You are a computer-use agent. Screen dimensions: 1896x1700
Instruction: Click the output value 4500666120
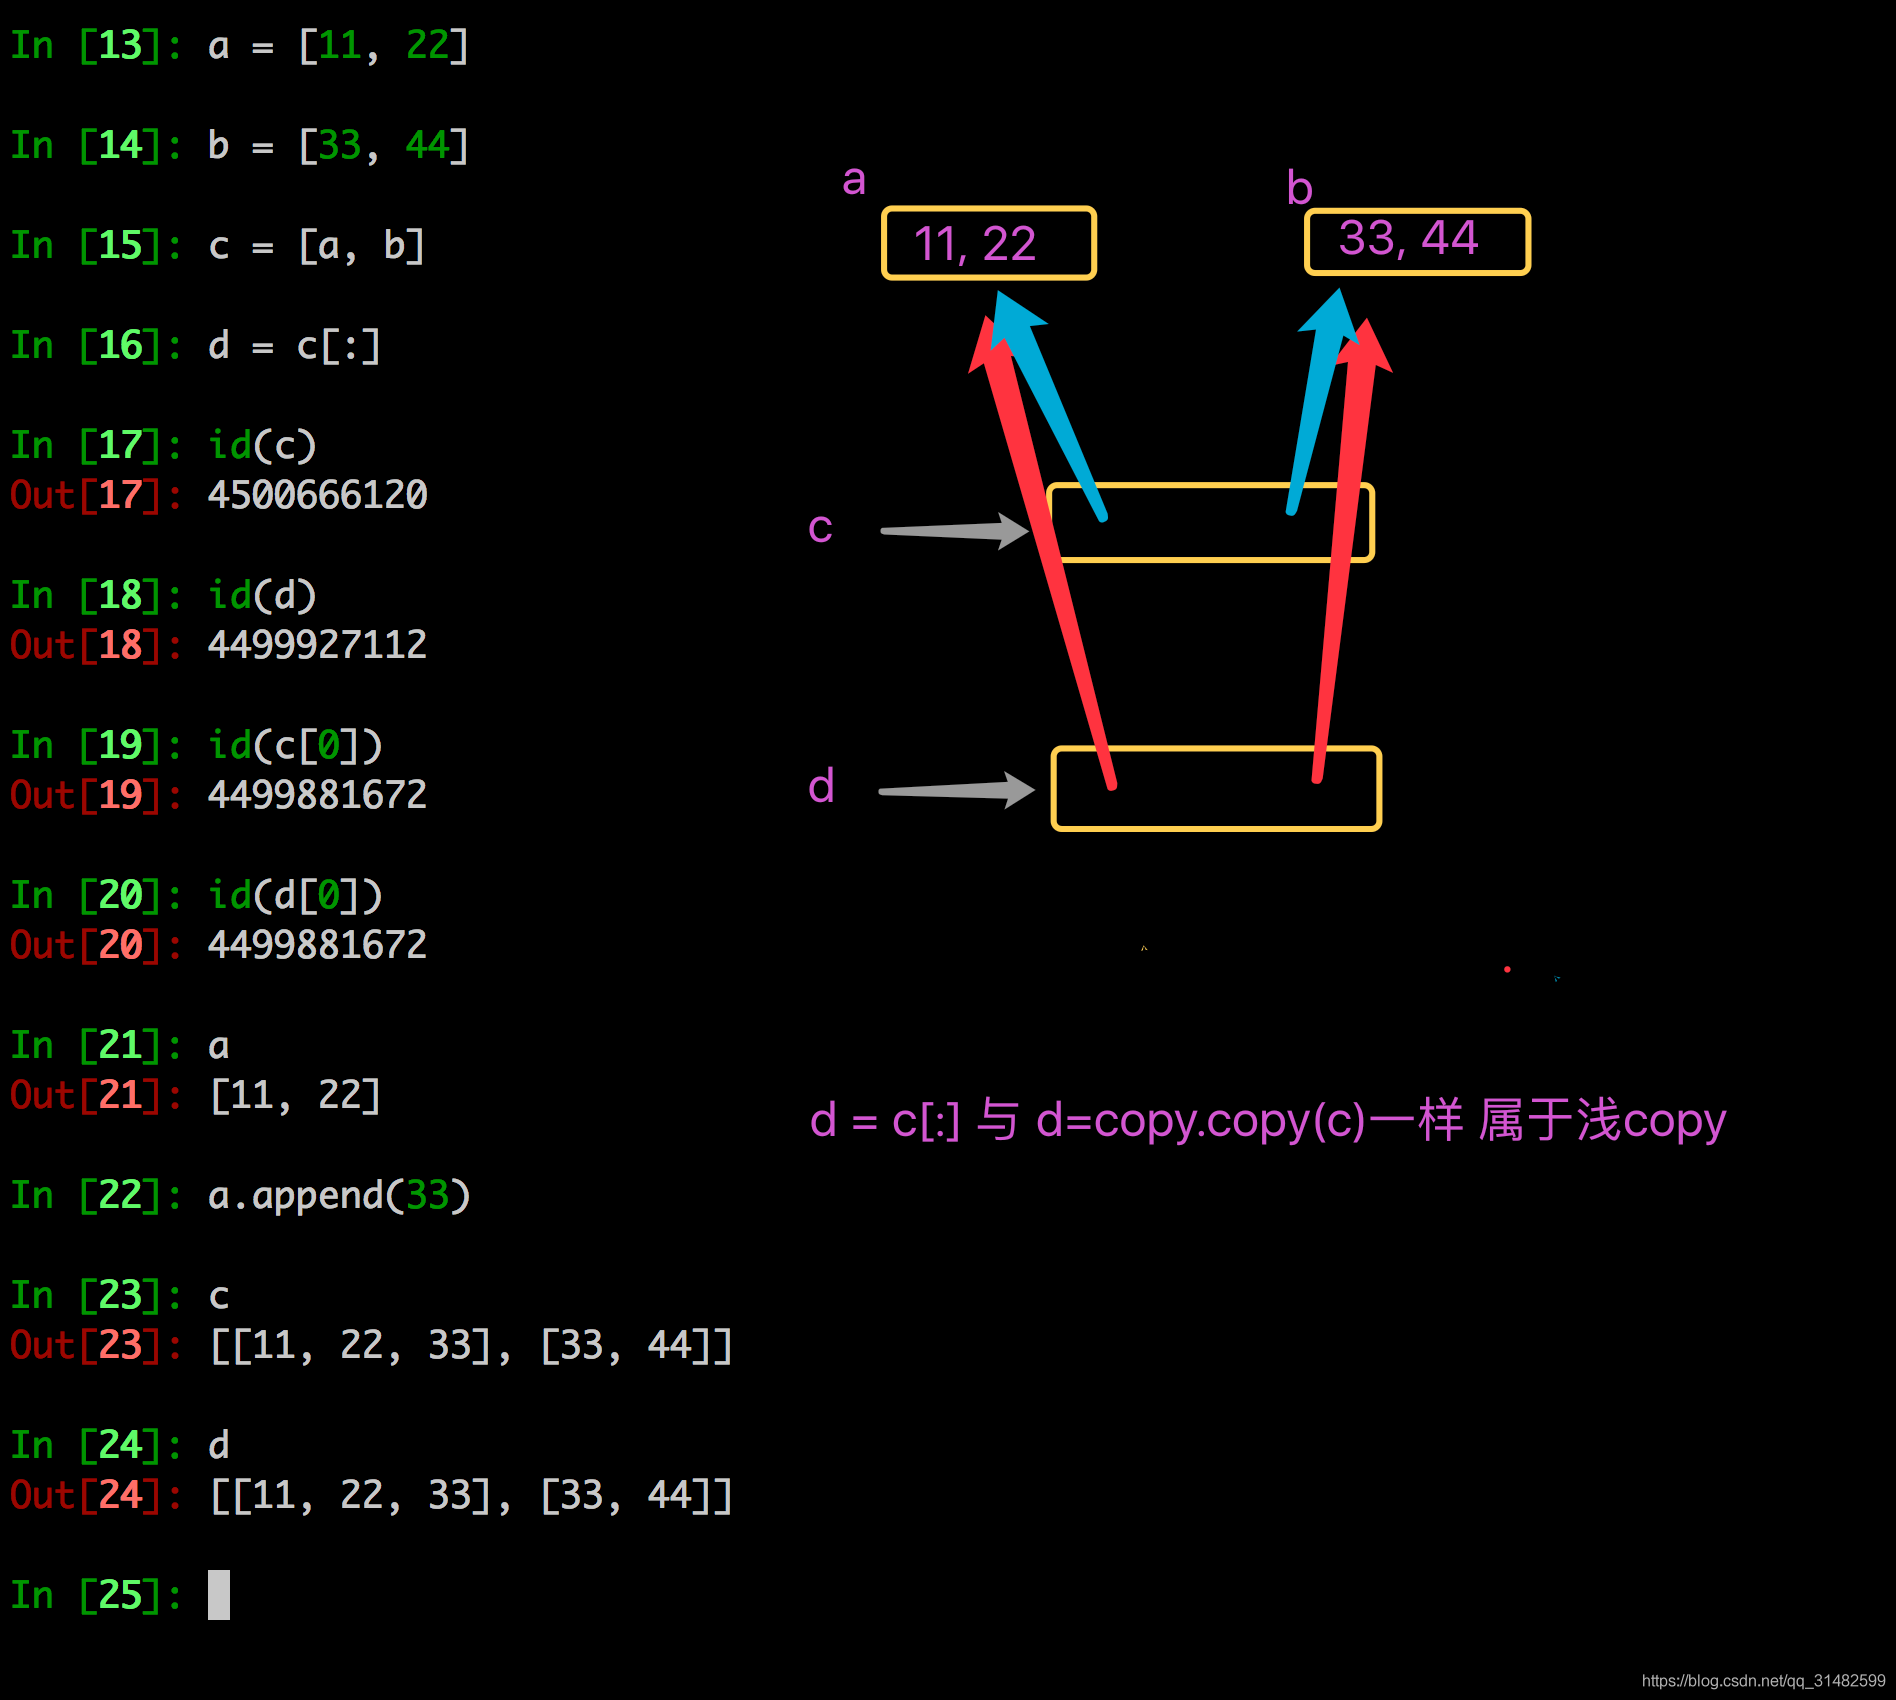[x=317, y=495]
